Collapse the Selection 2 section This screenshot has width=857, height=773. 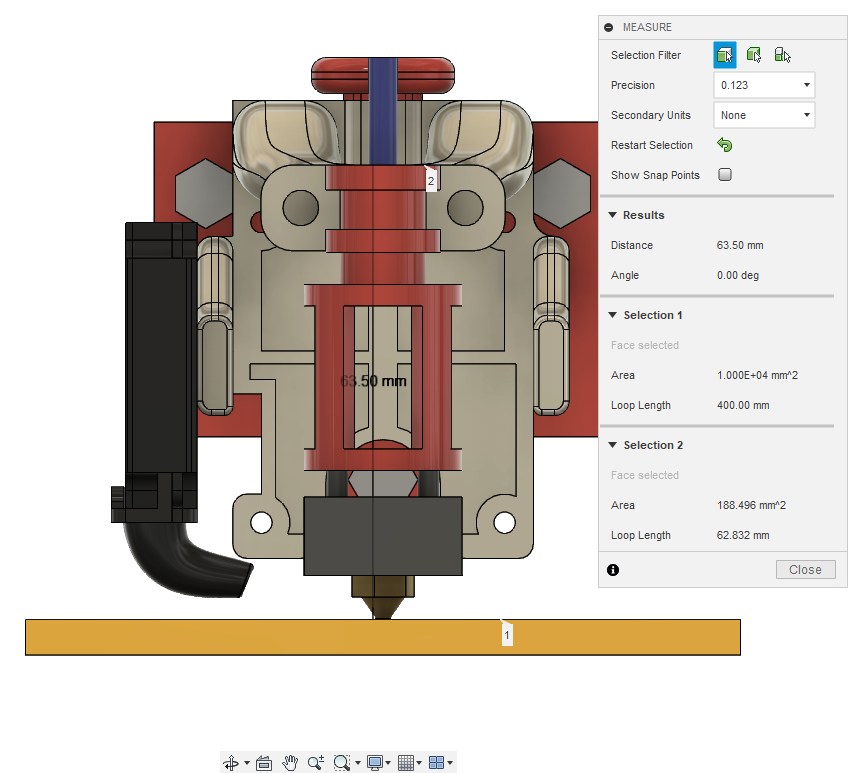tap(613, 445)
